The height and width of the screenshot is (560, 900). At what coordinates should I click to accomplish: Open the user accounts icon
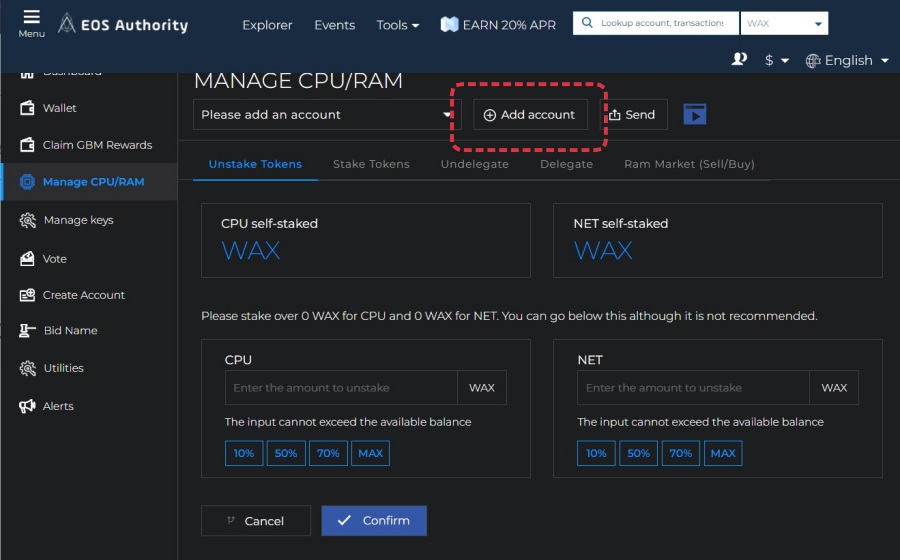(739, 60)
